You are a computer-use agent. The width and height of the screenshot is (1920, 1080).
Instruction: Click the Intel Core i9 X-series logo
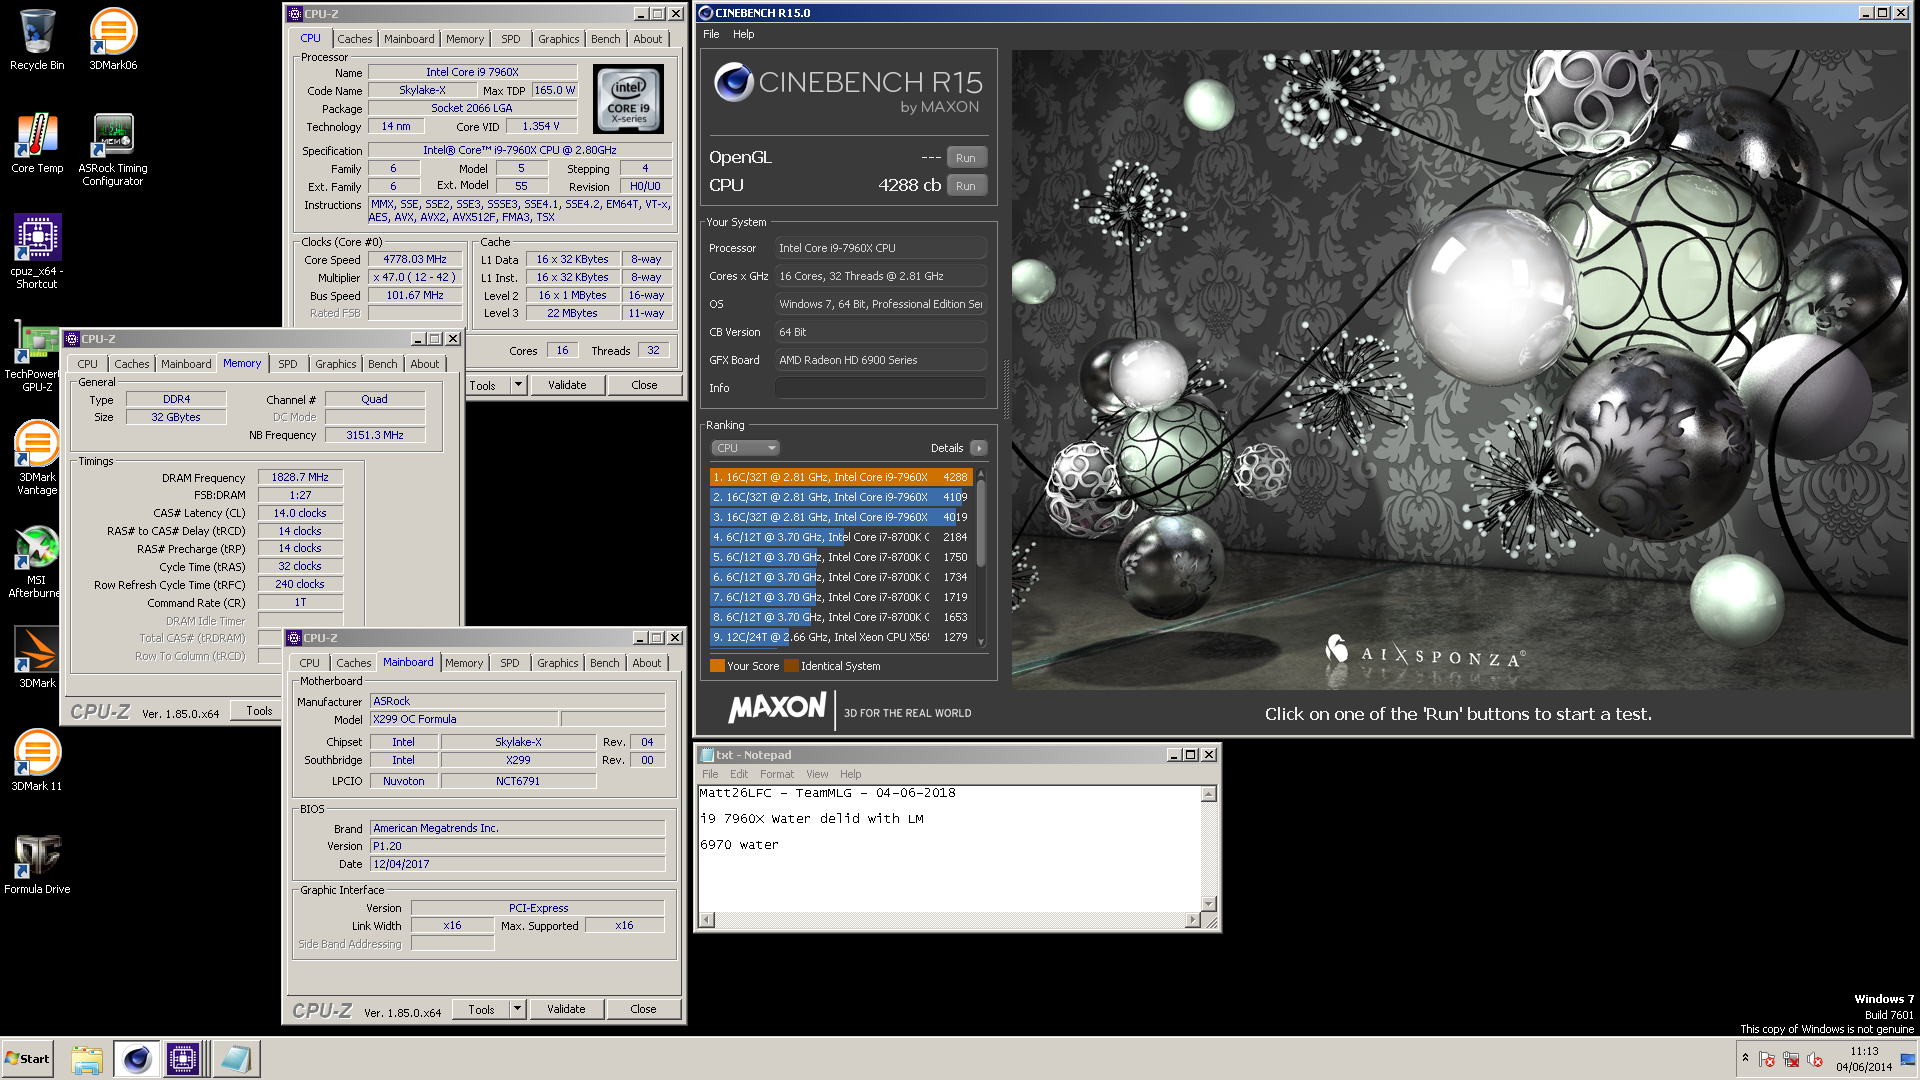pos(628,99)
